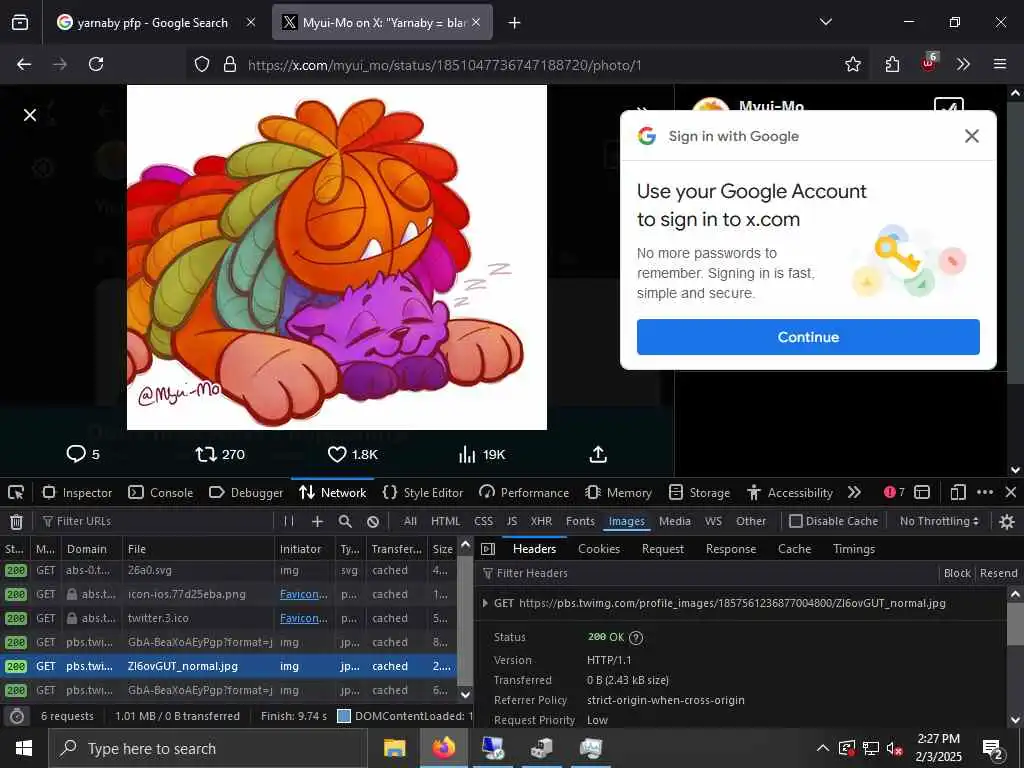The height and width of the screenshot is (768, 1024).
Task: Open the Storage panel
Action: (x=699, y=492)
